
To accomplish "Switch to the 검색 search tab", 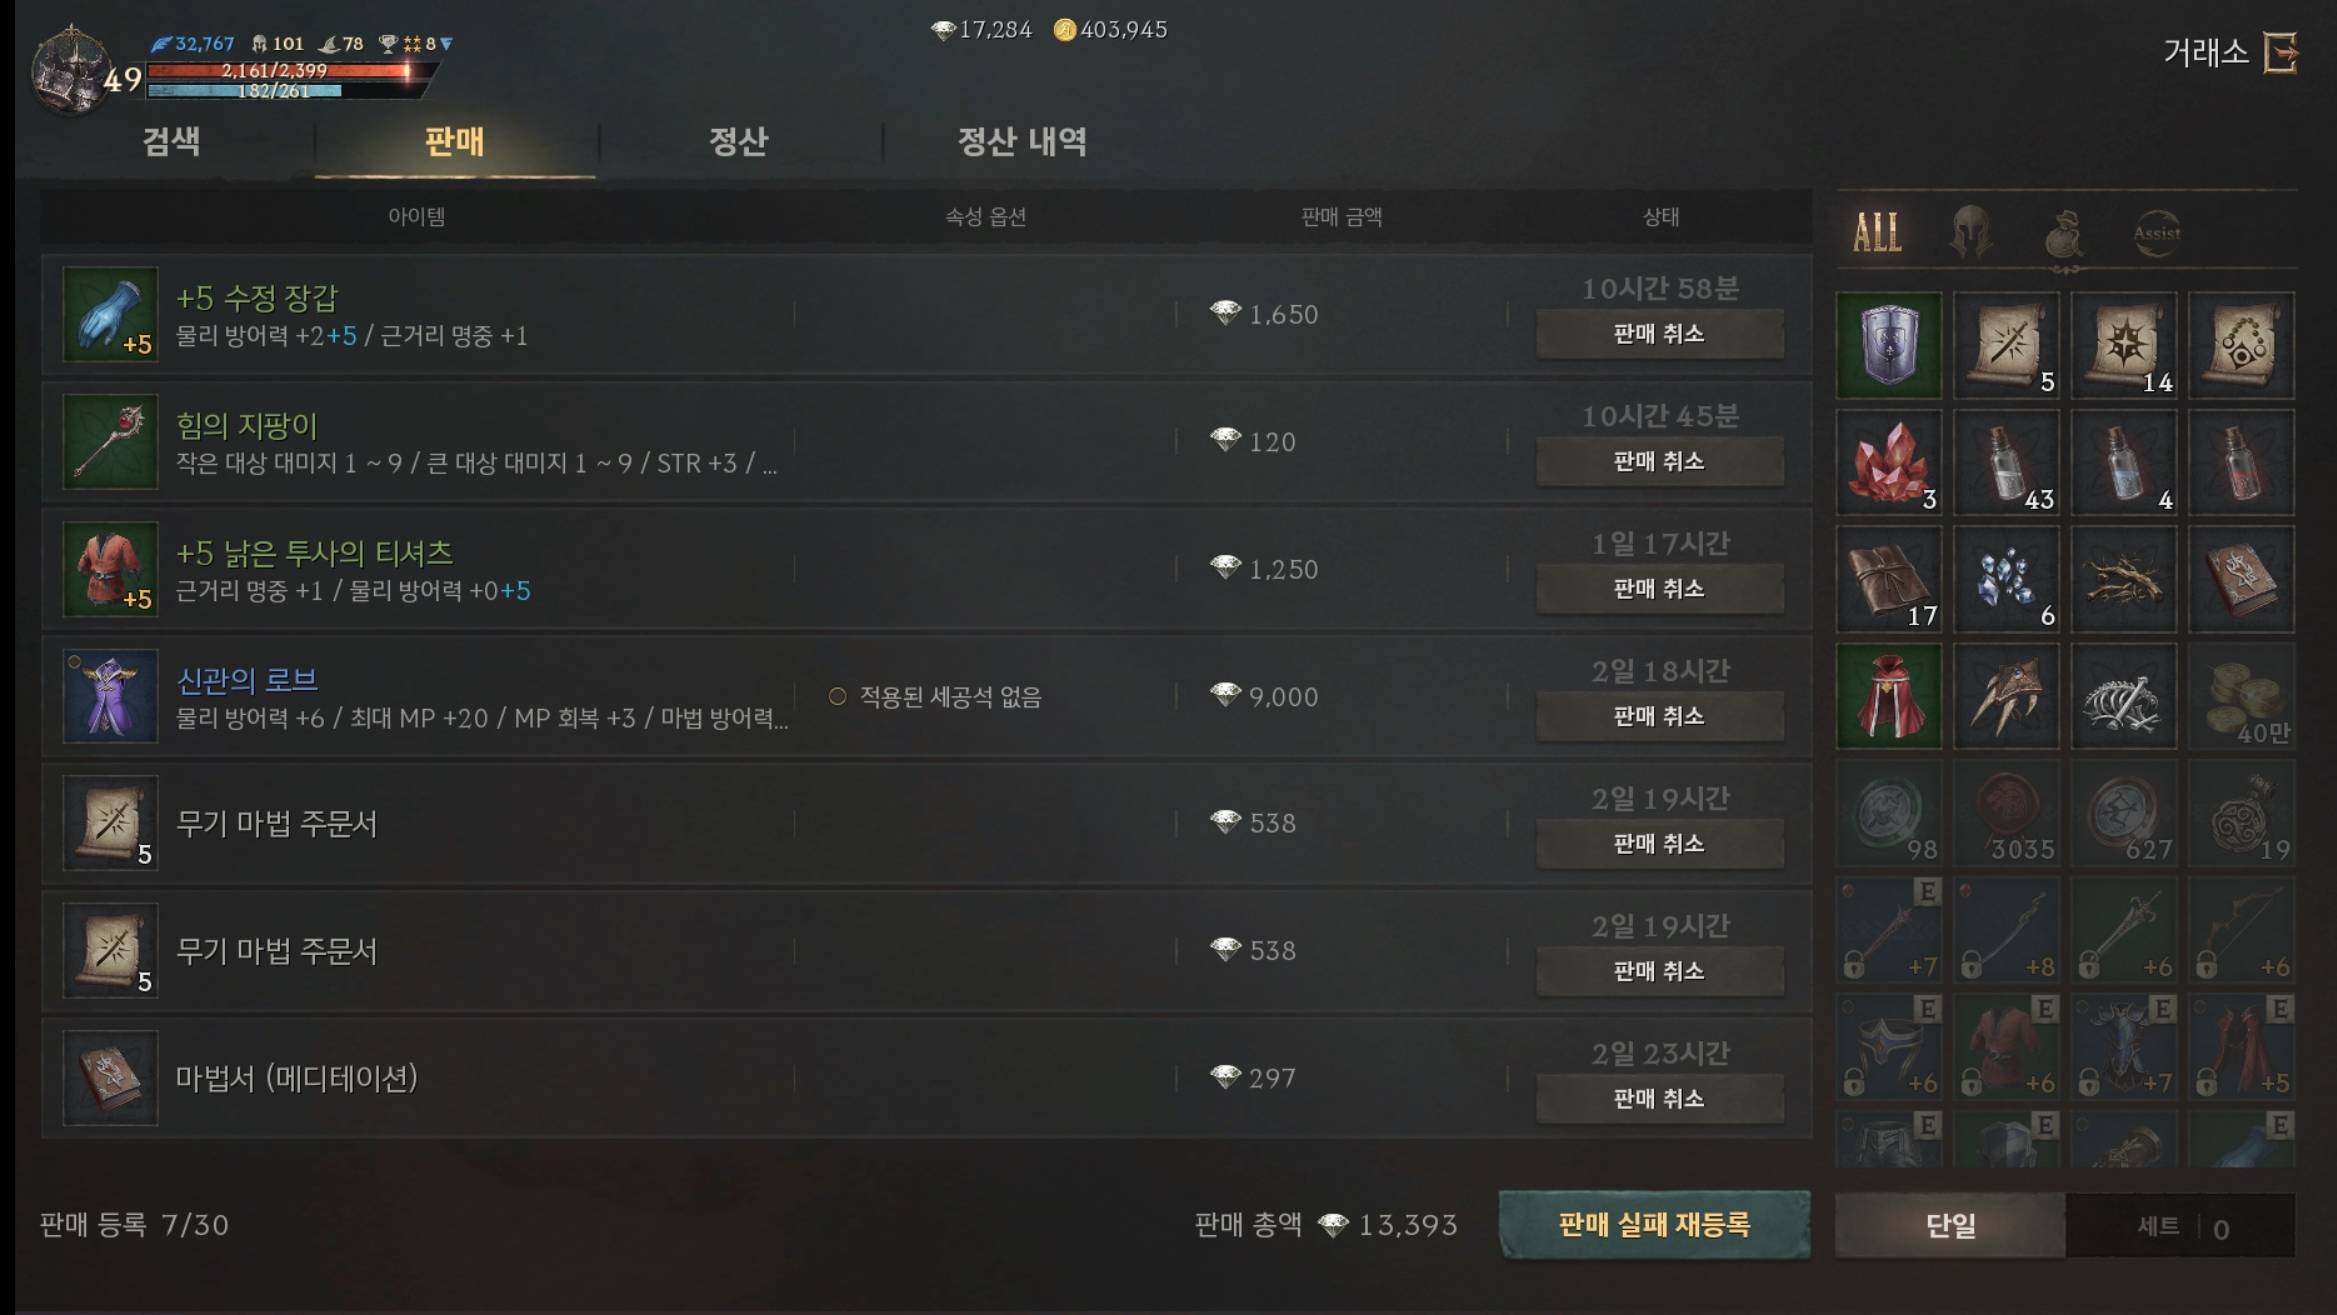I will [171, 141].
